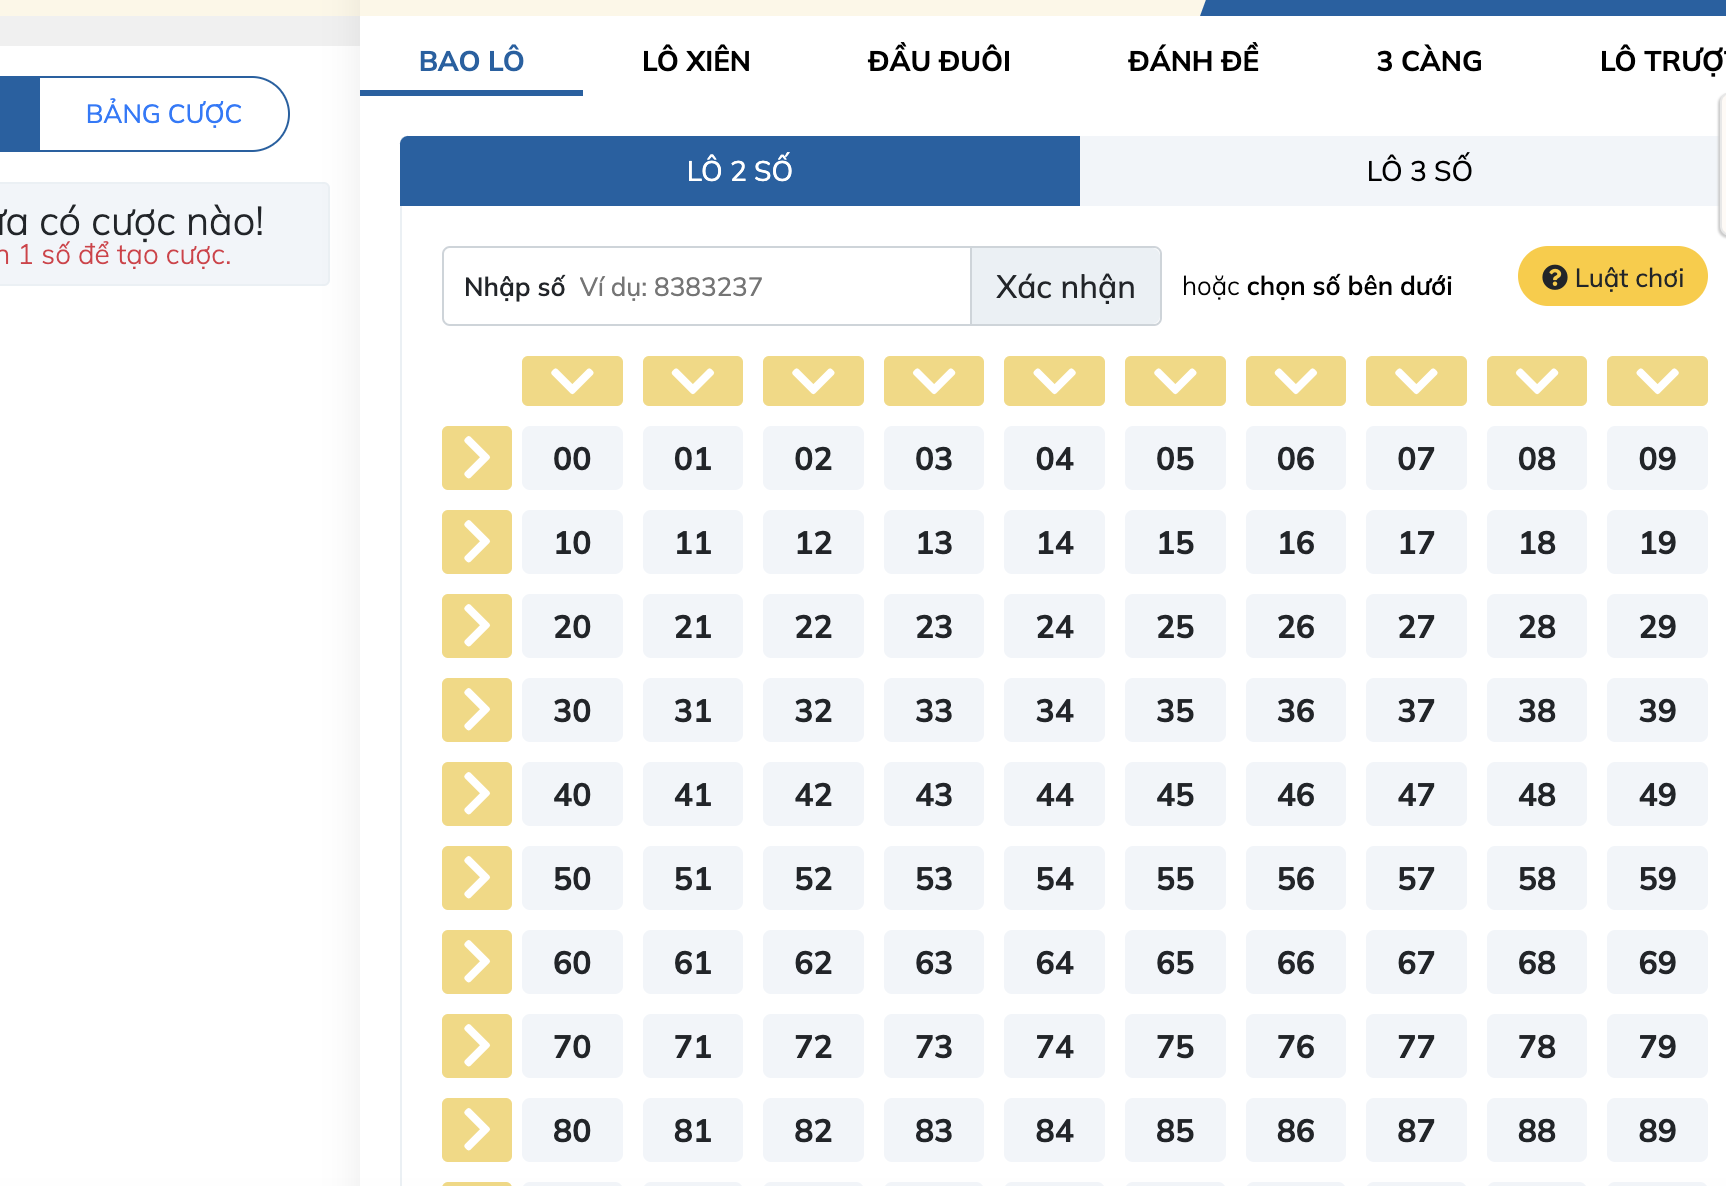1726x1186 pixels.
Task: Focus the Nhập số input field
Action: [707, 286]
